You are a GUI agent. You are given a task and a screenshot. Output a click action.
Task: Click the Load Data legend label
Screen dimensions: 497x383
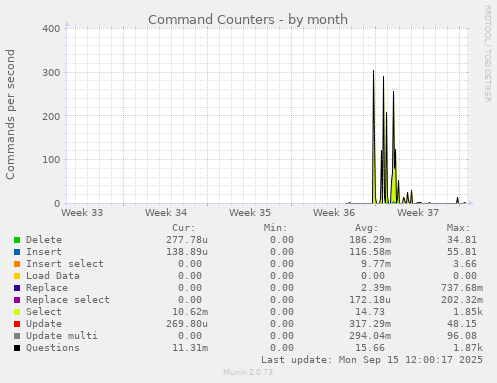[53, 276]
